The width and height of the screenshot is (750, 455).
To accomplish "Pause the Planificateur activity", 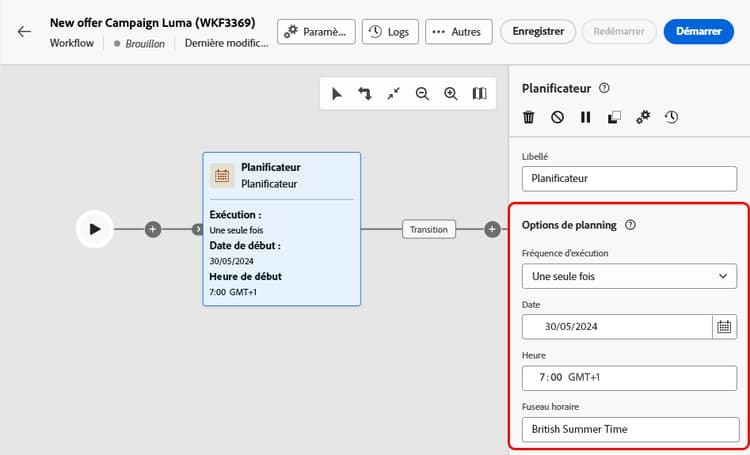I will [585, 117].
